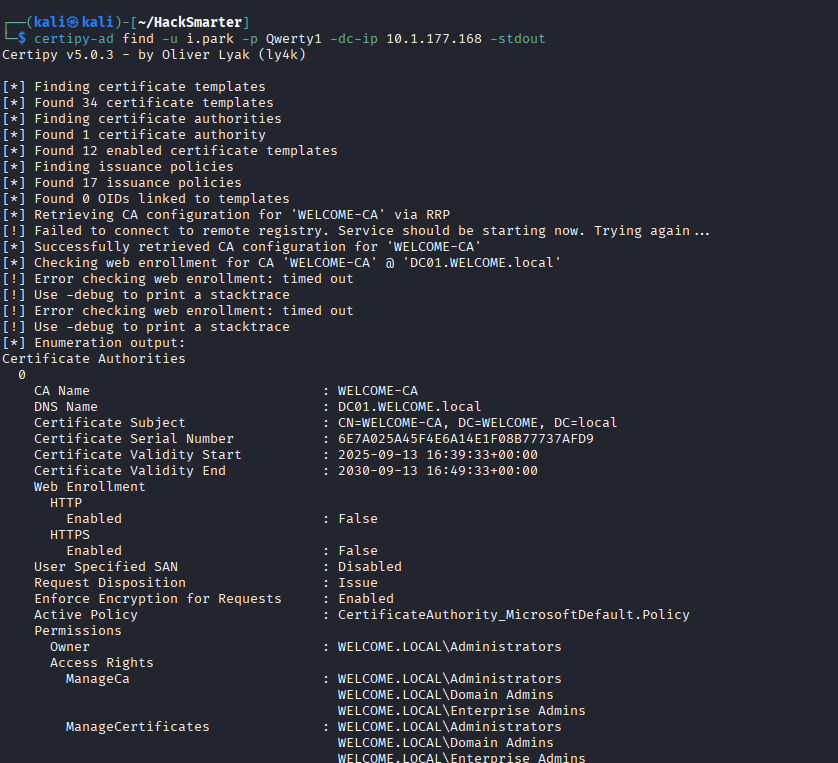
Task: Click the False value under HTTPS Enabled
Action: coord(357,550)
